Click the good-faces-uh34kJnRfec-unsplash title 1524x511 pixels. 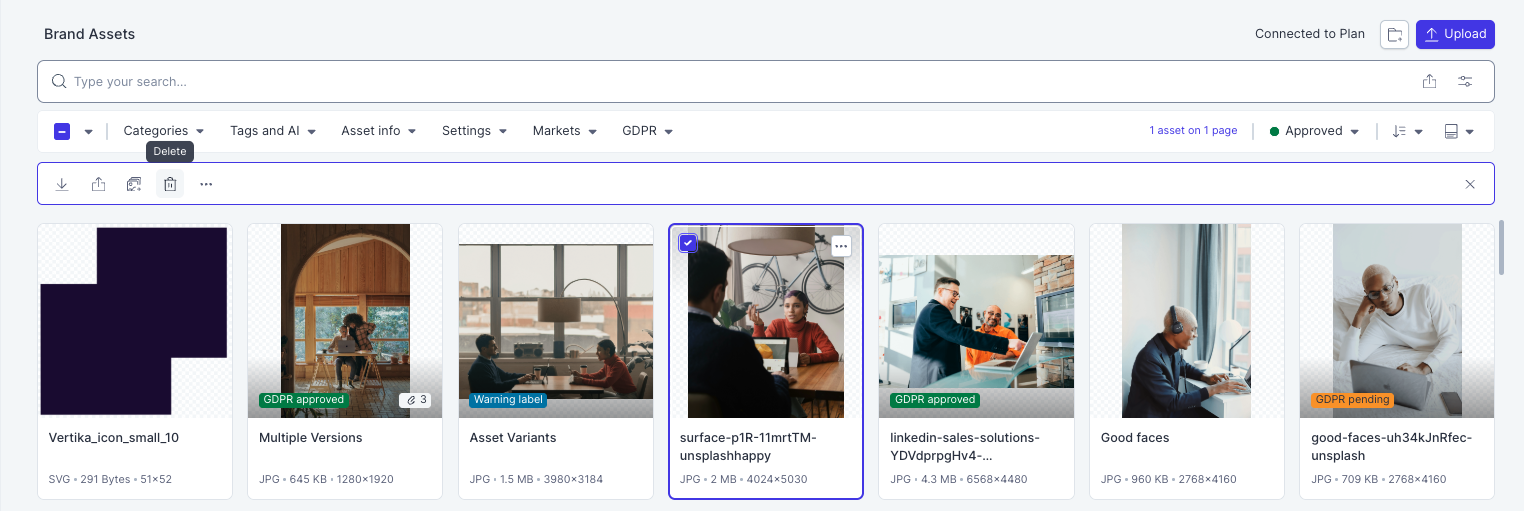click(x=1392, y=447)
